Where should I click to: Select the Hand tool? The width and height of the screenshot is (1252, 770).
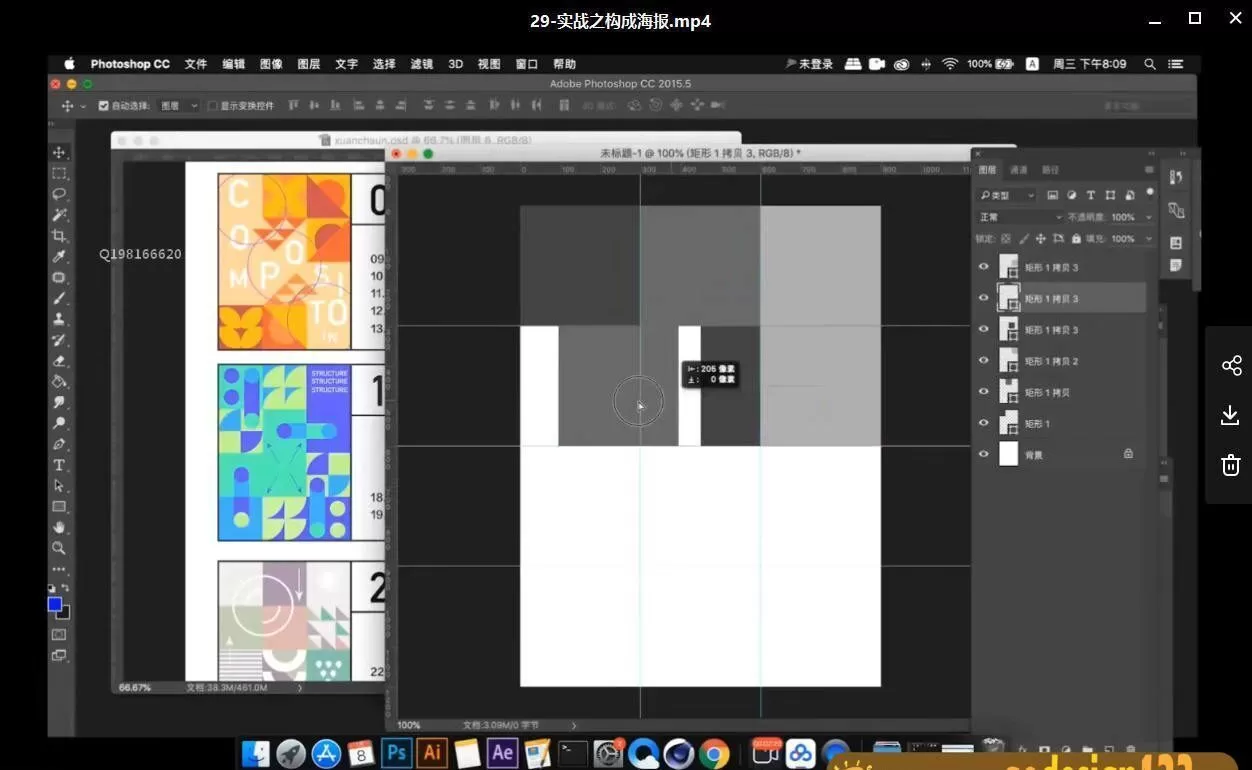pos(59,527)
